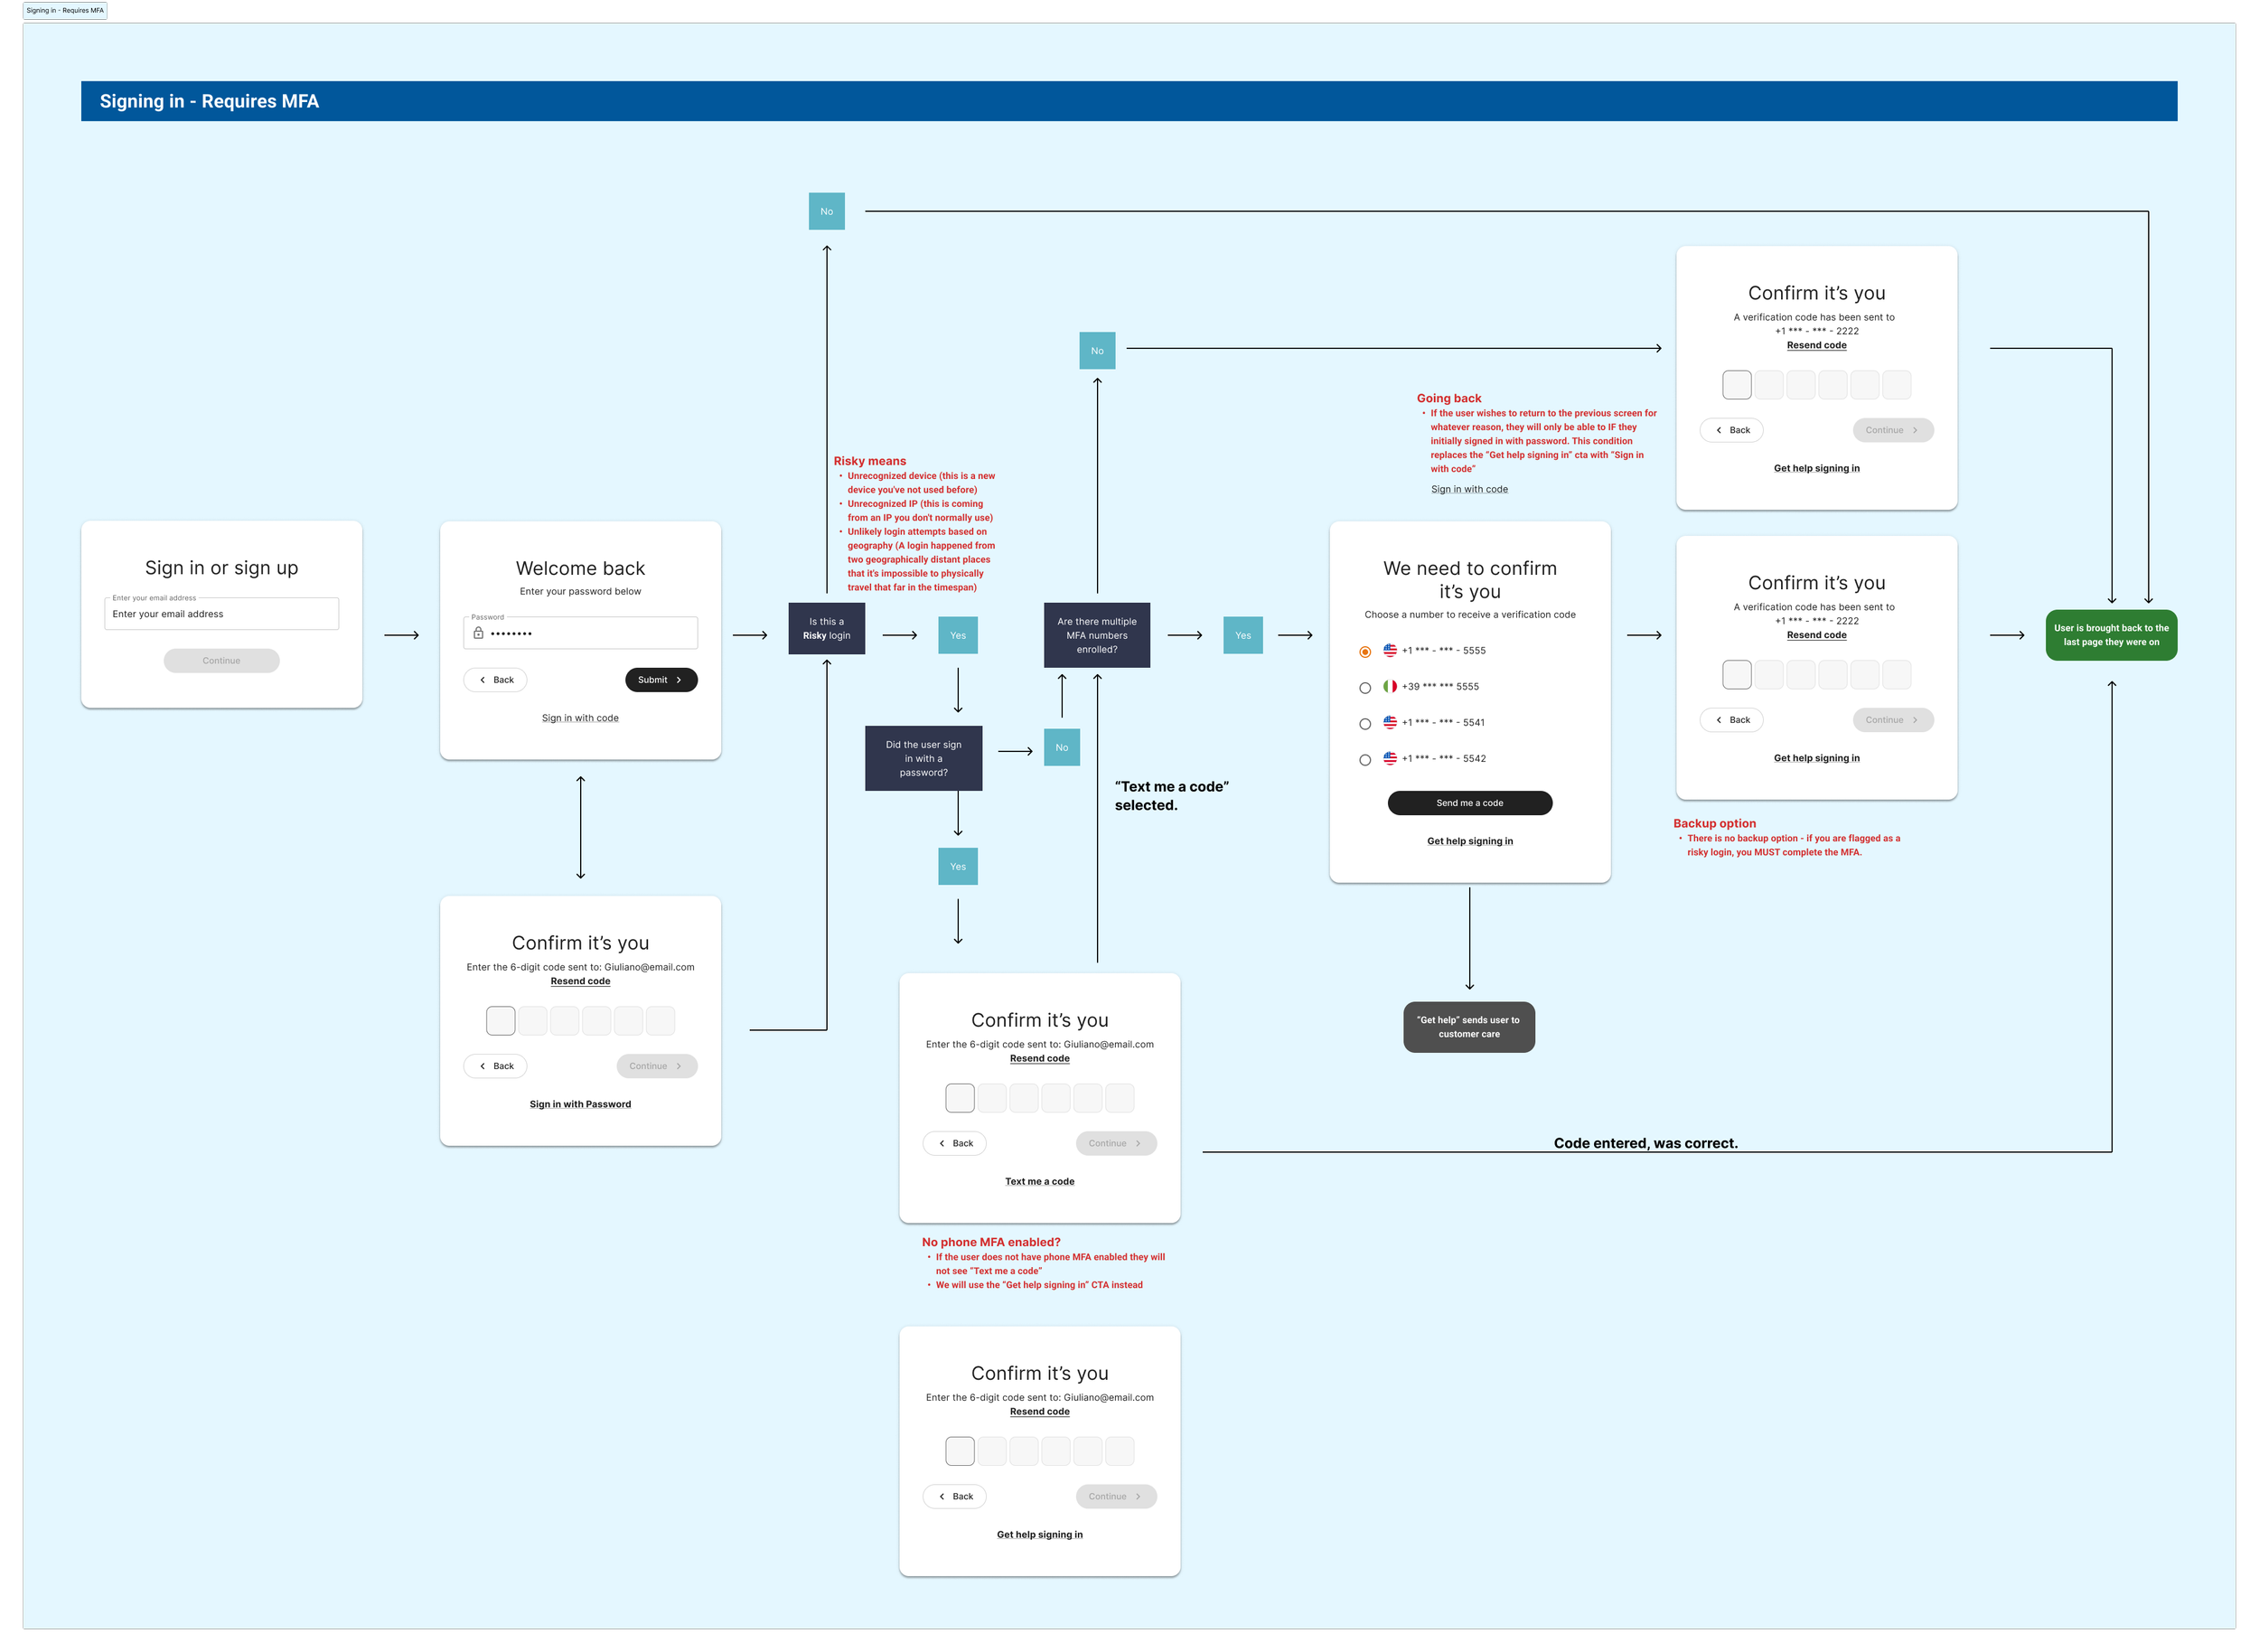The height and width of the screenshot is (1652, 2259).
Task: Click first code digit box in Text me a code card
Action: 959,1098
